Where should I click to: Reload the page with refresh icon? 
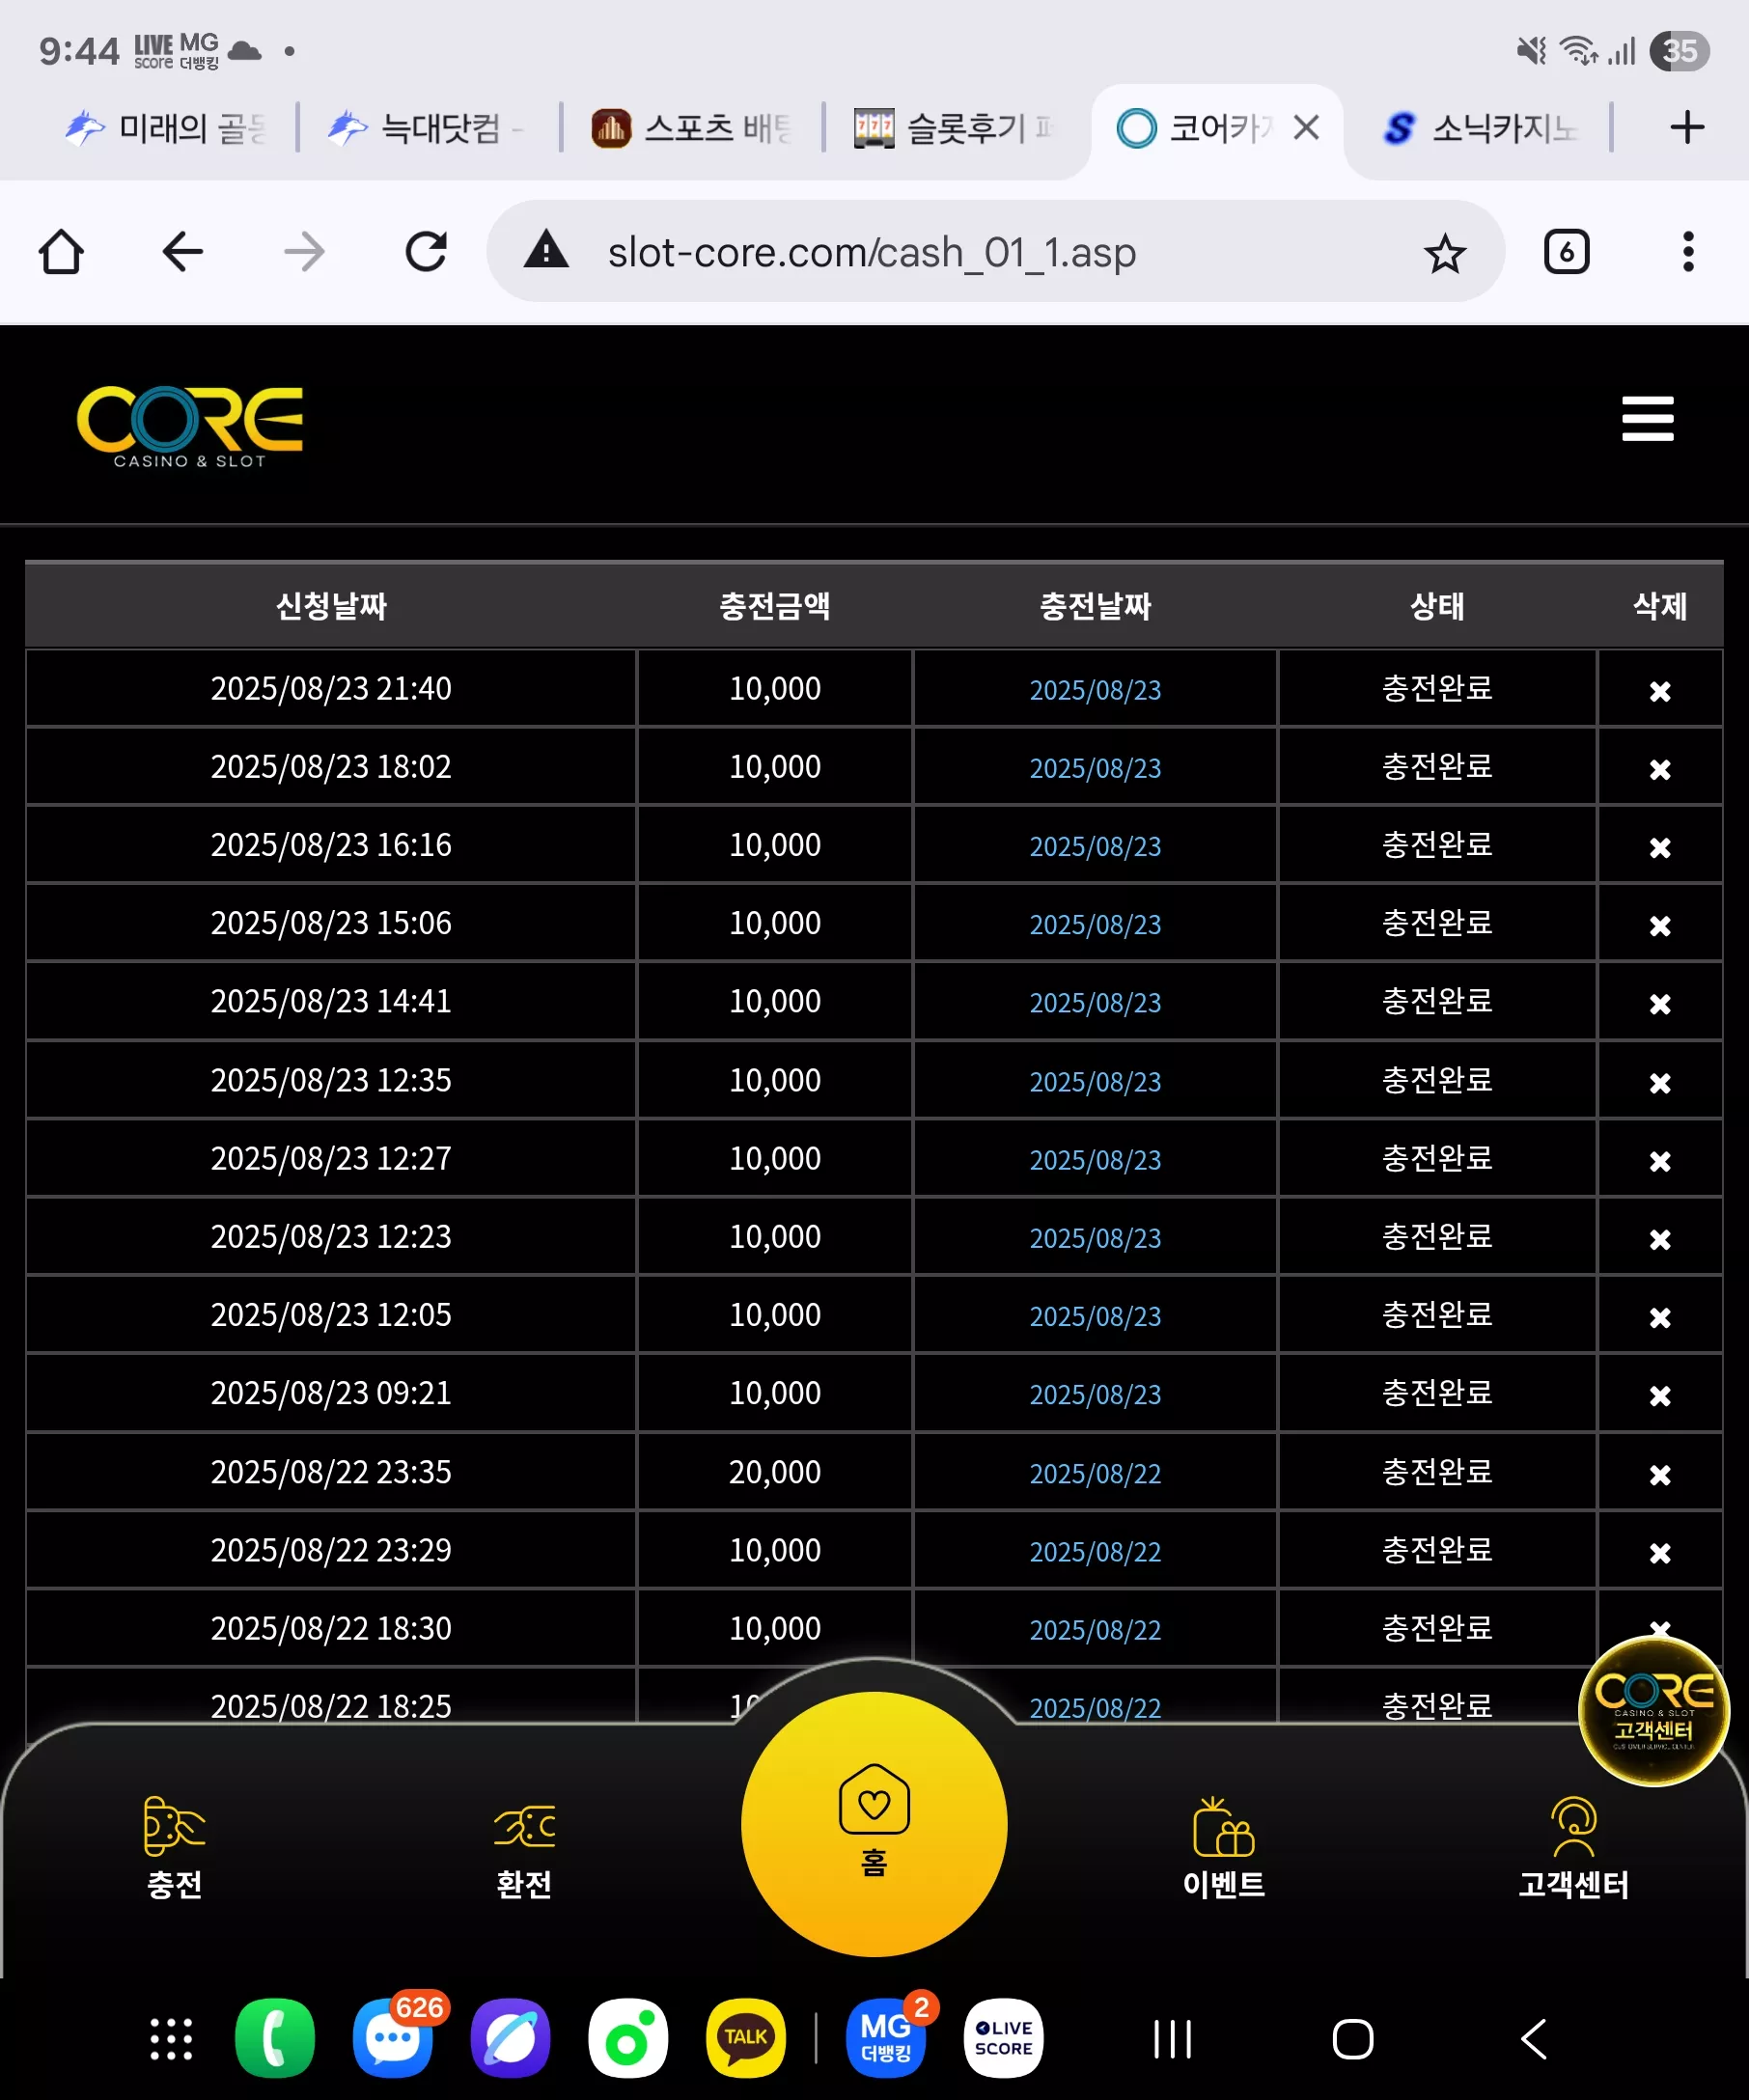click(x=426, y=252)
